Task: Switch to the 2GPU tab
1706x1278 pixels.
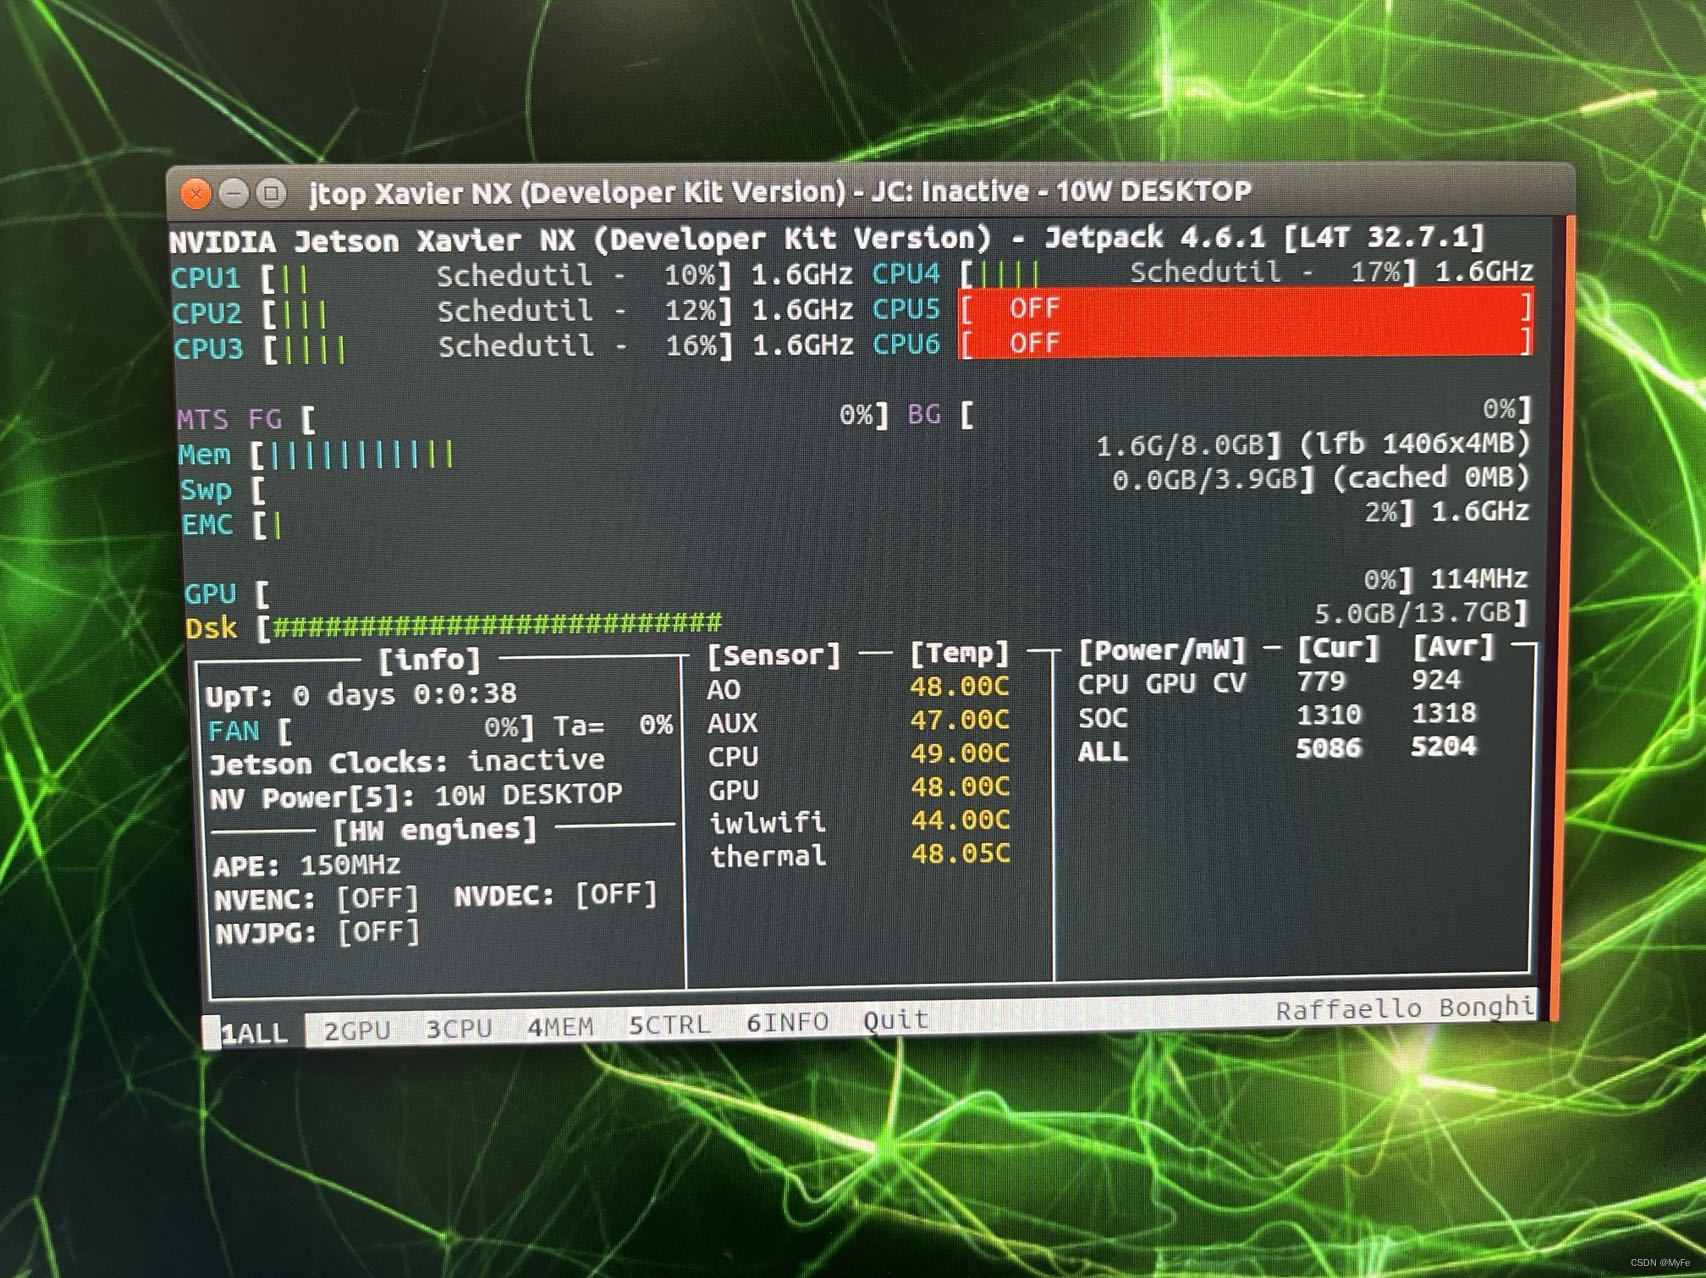Action: 355,1026
